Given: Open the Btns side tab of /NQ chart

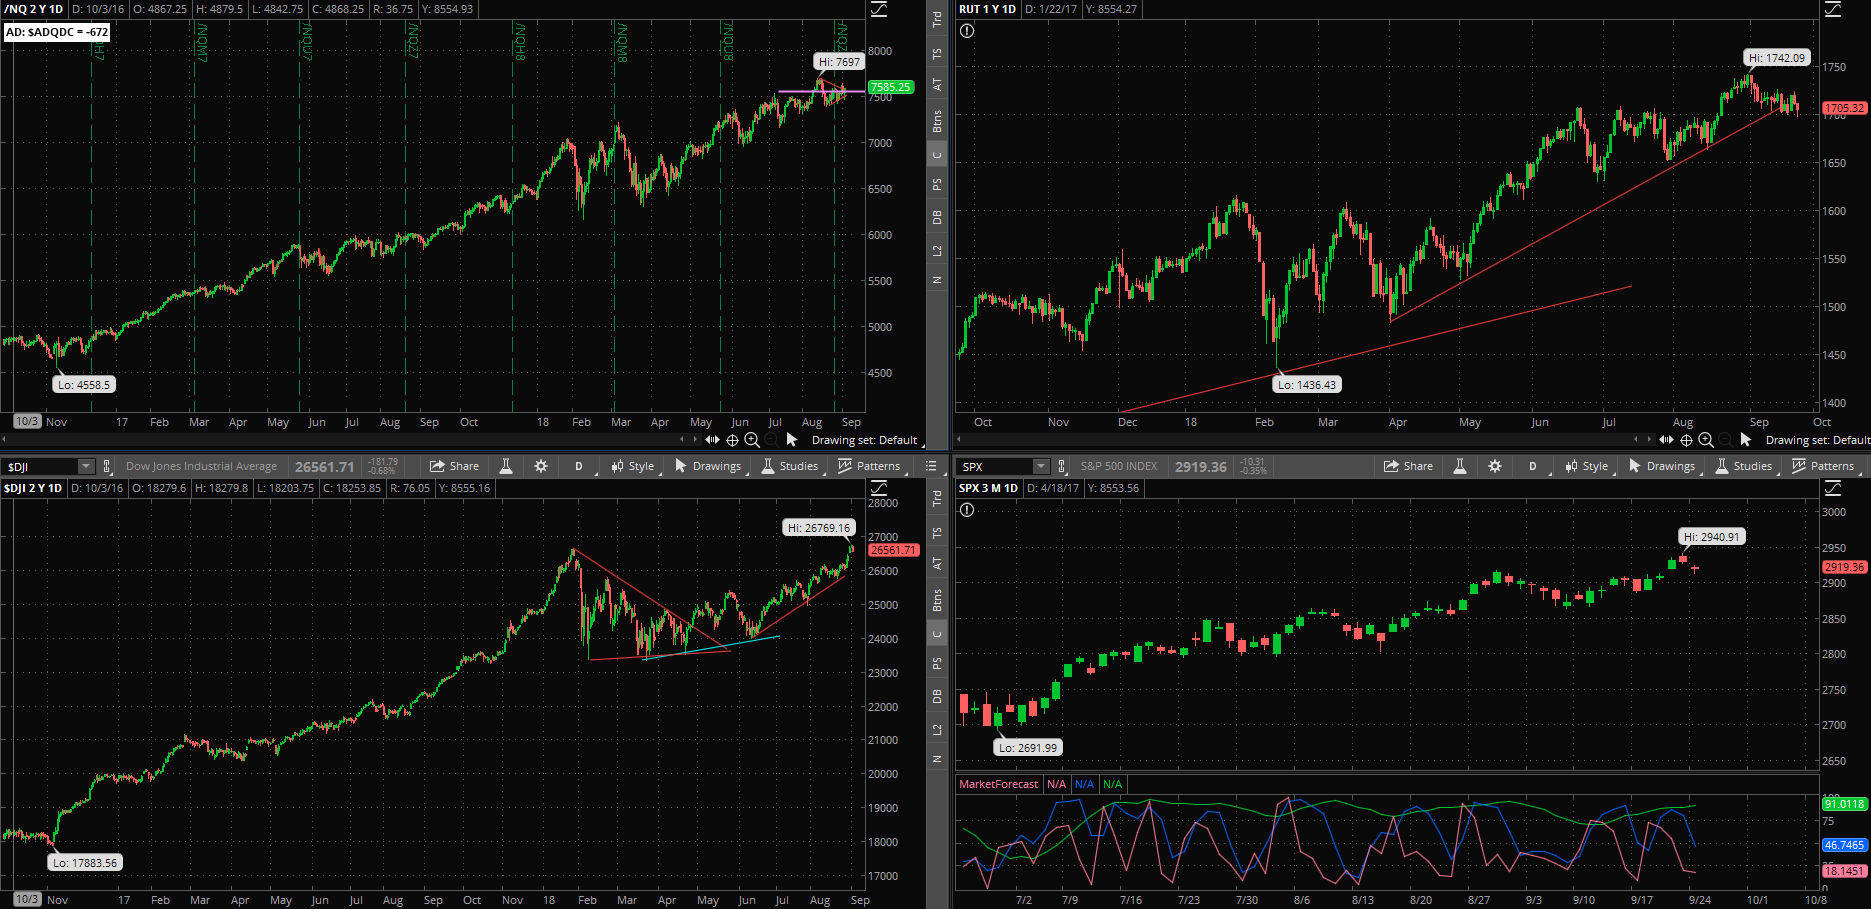Looking at the screenshot, I should (x=937, y=122).
